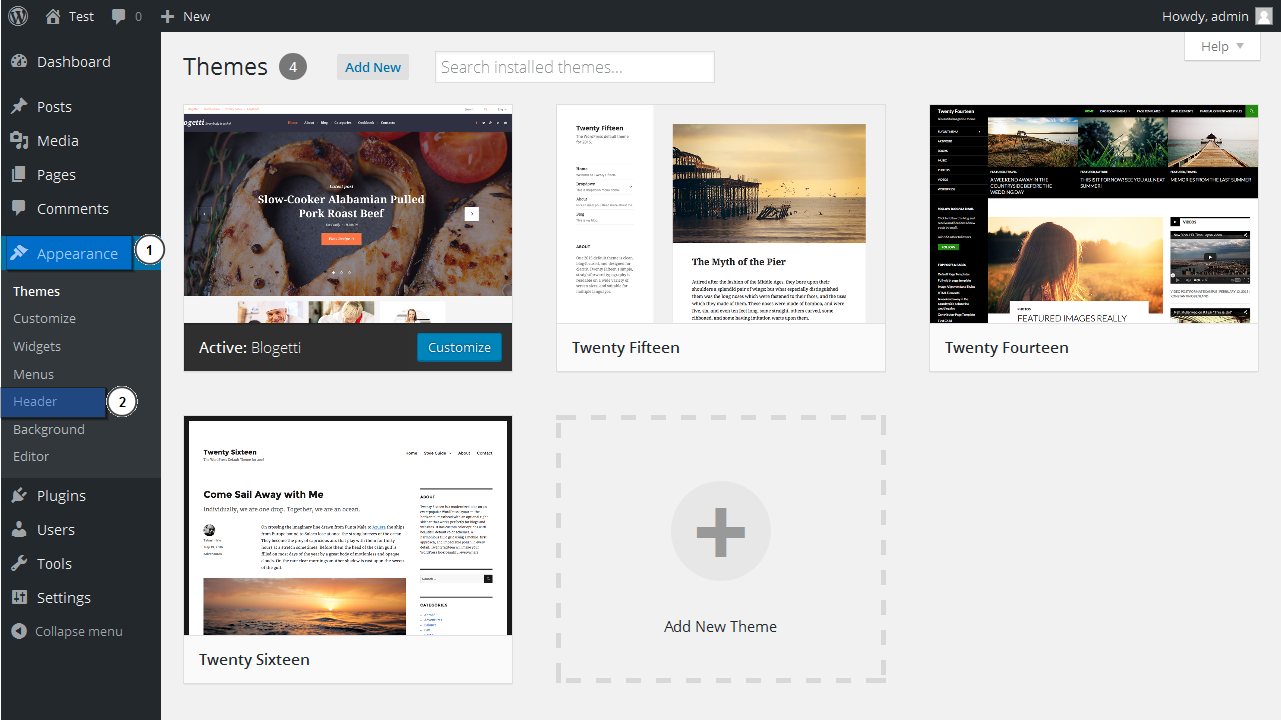Click the Appearance paintbrush icon
This screenshot has height=720, width=1281.
(x=19, y=253)
